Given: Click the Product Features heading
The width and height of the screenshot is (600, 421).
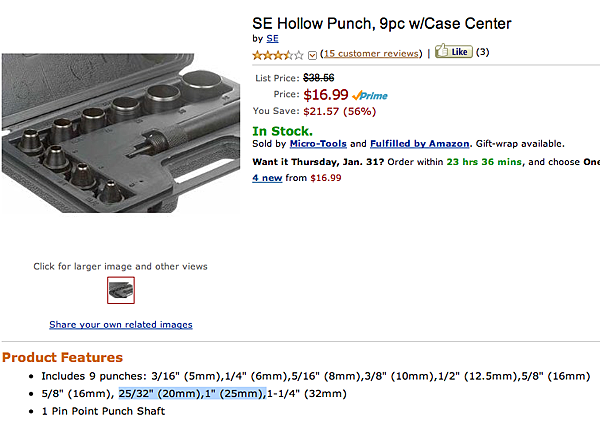Looking at the screenshot, I should (62, 357).
